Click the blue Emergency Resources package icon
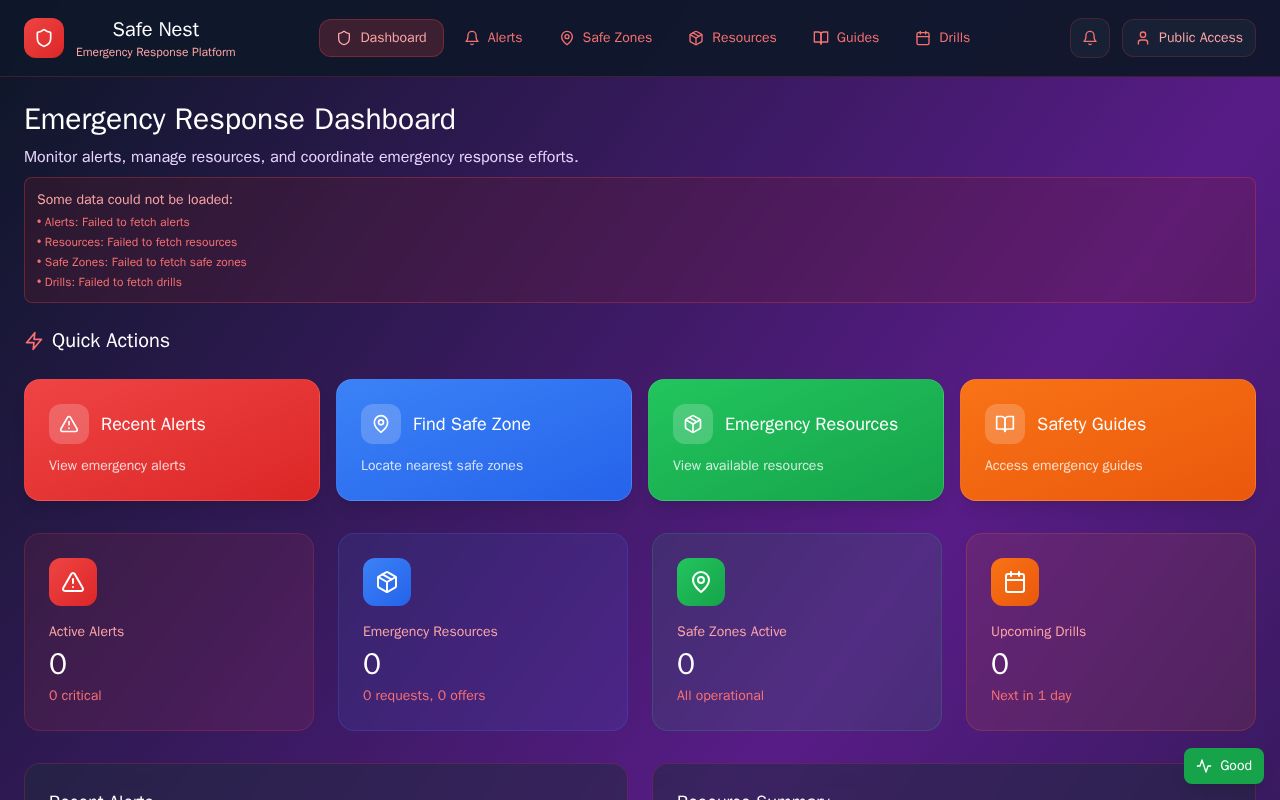The height and width of the screenshot is (800, 1280). pos(387,582)
